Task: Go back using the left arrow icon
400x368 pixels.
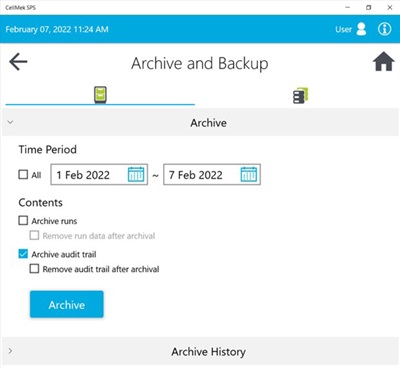Action: point(18,62)
